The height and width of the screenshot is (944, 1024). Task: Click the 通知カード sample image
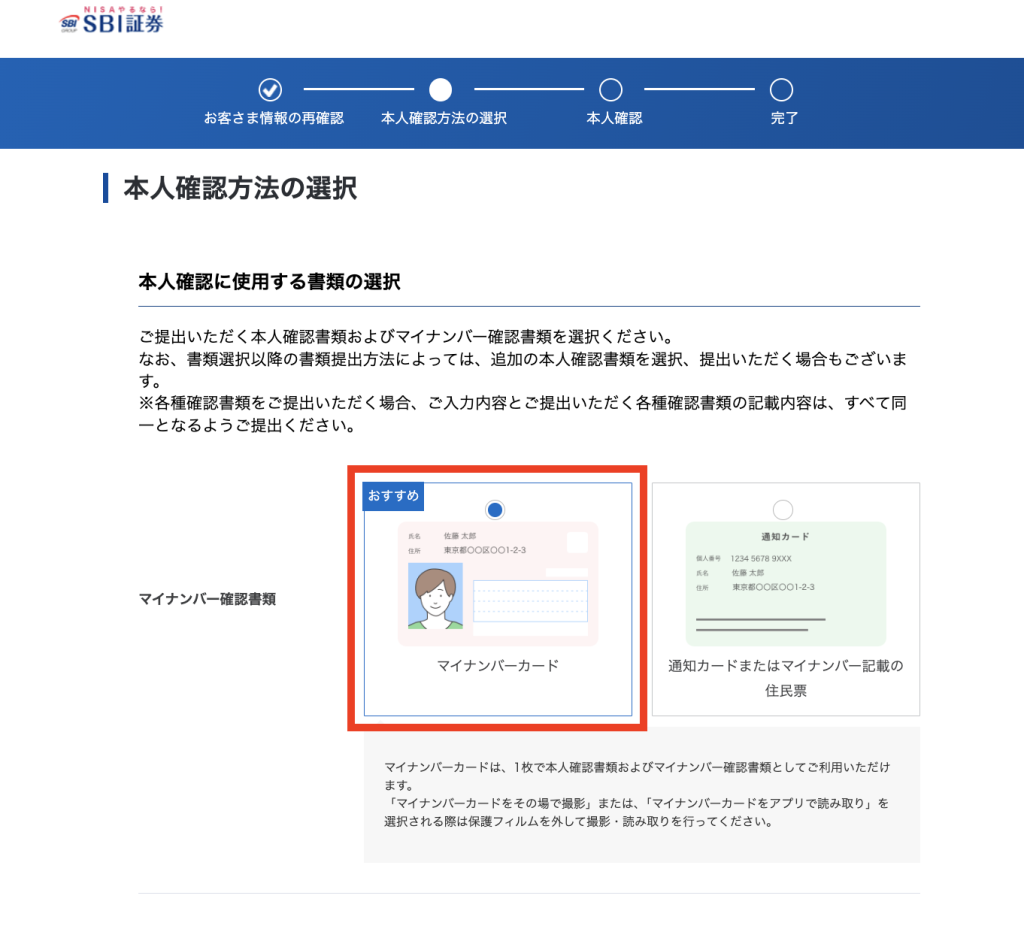tap(785, 580)
